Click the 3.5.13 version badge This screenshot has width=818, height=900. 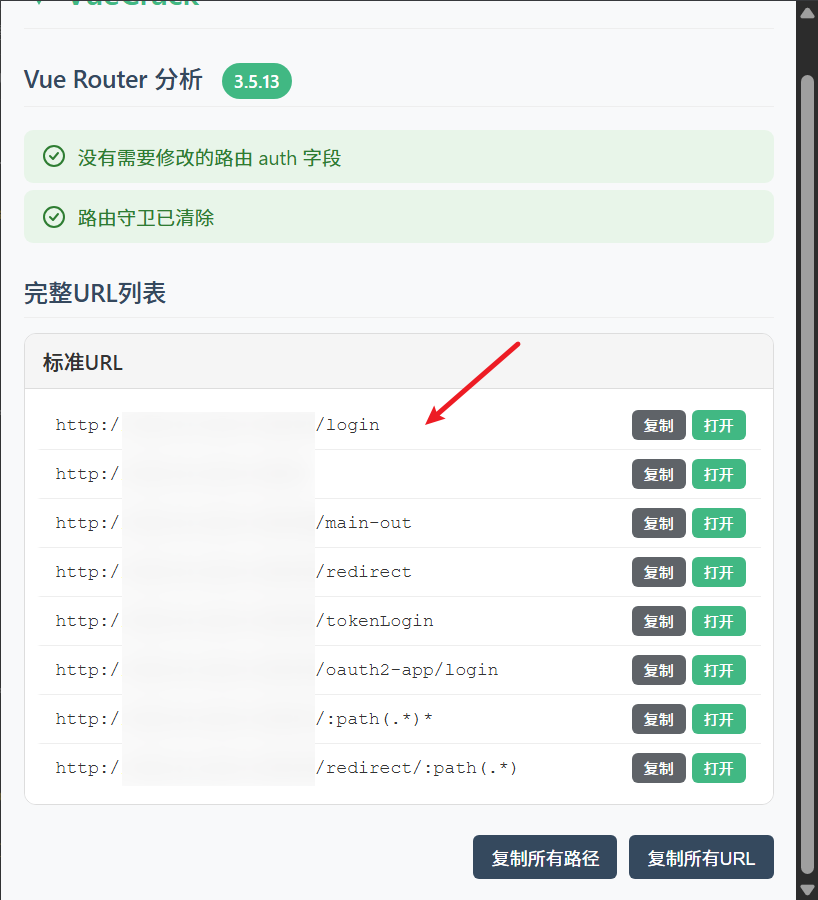tap(257, 81)
